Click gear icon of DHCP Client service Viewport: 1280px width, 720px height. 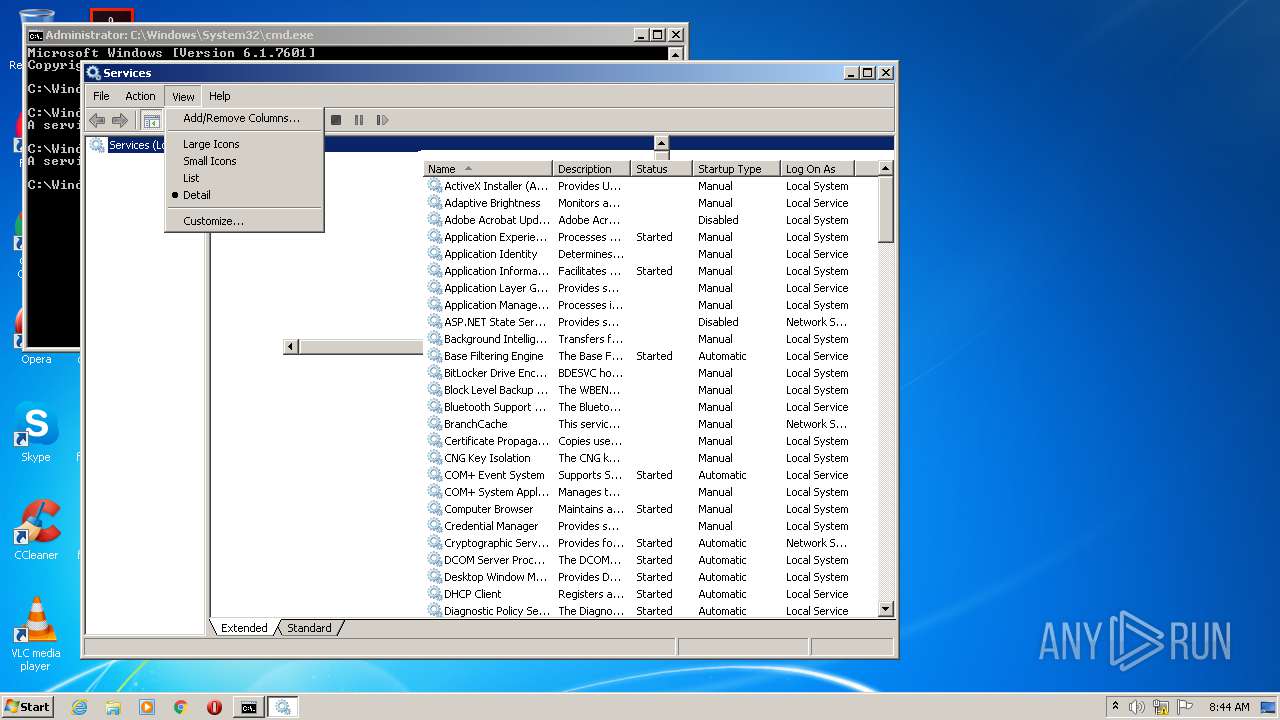435,594
